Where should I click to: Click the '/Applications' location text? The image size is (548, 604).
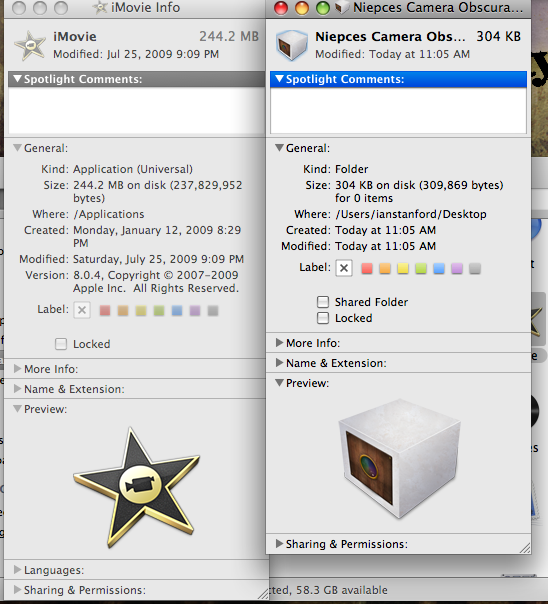pos(109,214)
